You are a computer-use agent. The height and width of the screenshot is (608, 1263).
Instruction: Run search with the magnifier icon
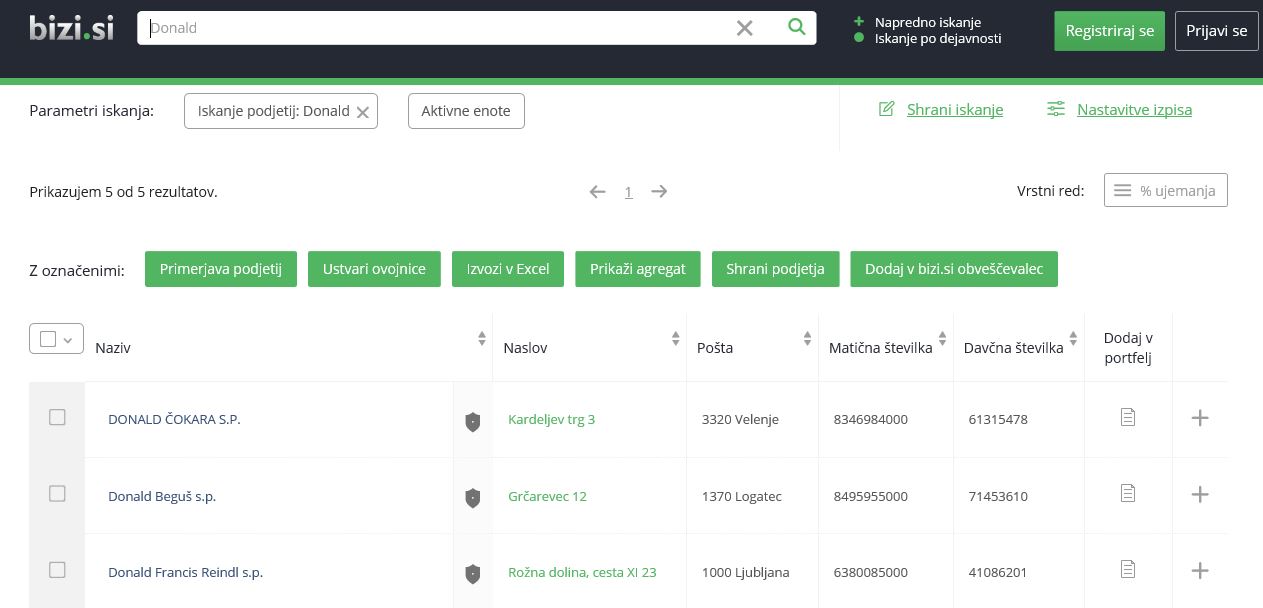796,27
